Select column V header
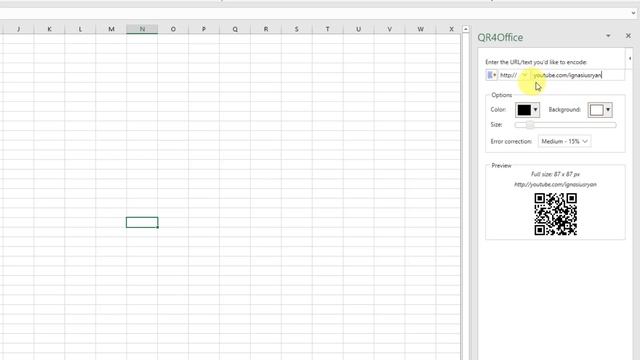Screen dimensions: 640x360 tap(389, 29)
